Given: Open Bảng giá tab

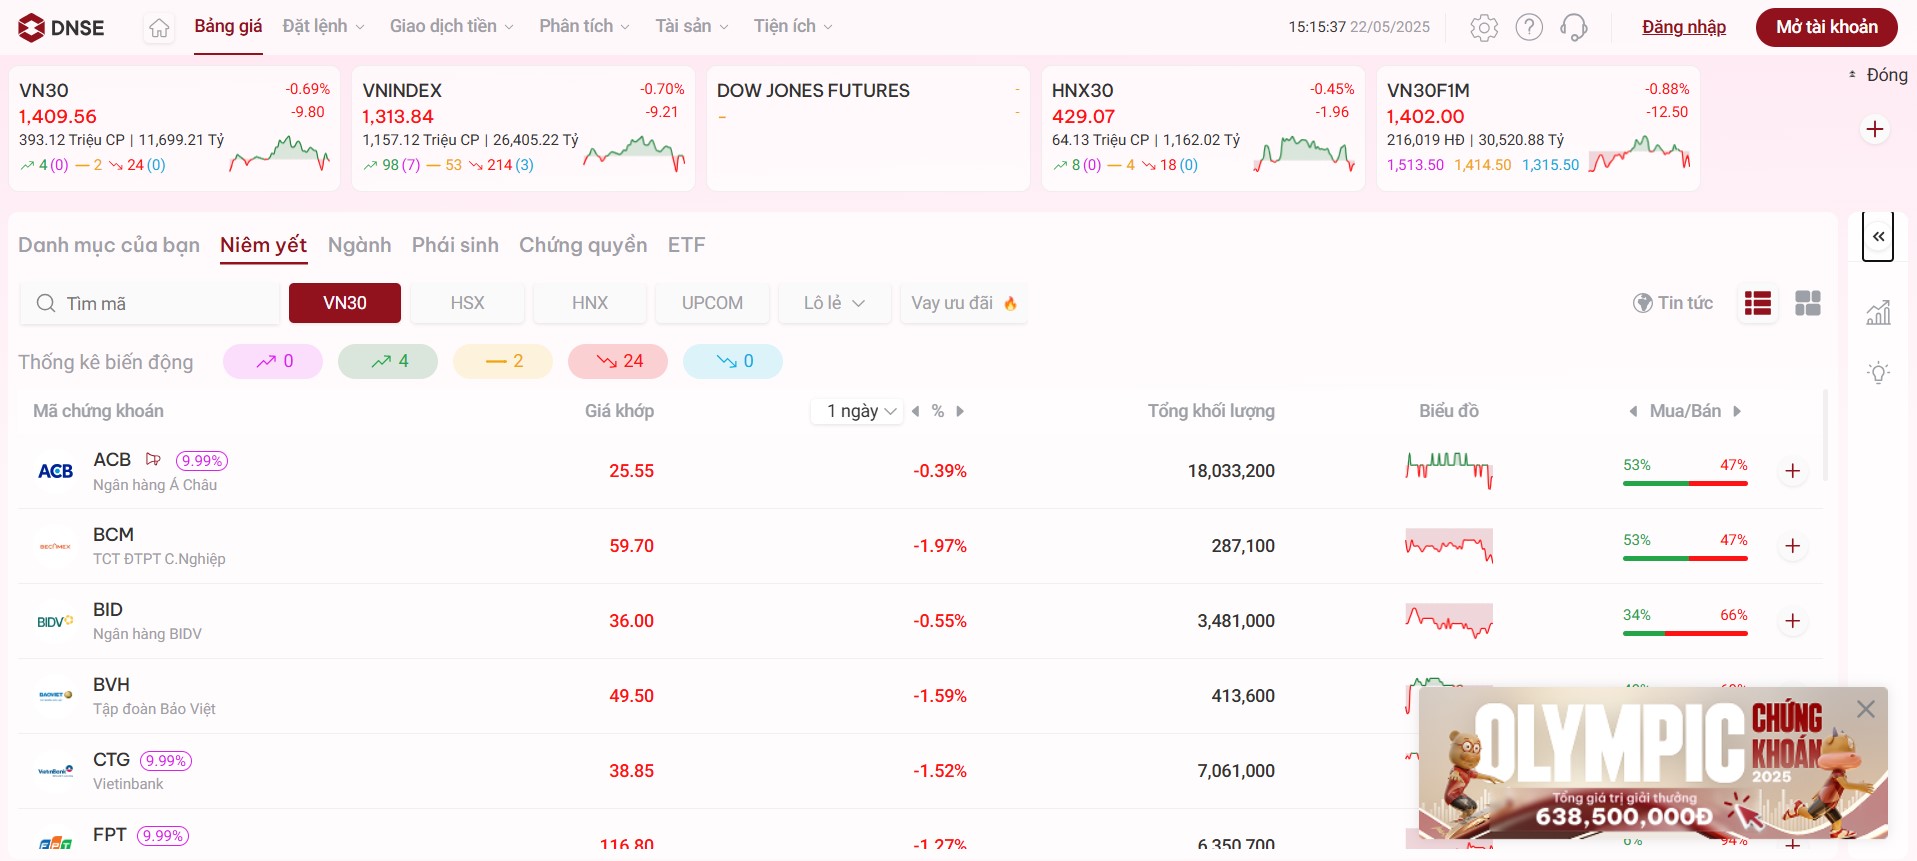Looking at the screenshot, I should [x=228, y=26].
